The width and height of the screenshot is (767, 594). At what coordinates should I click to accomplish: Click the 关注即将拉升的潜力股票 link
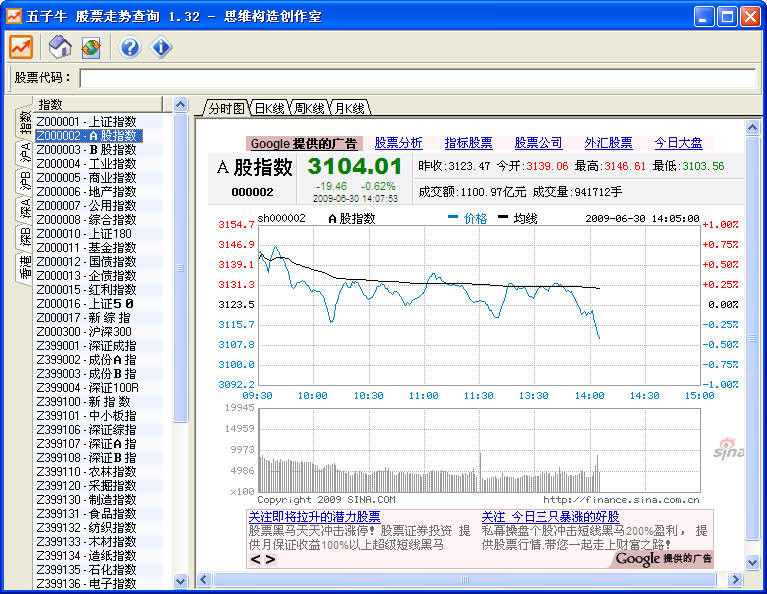pos(314,517)
